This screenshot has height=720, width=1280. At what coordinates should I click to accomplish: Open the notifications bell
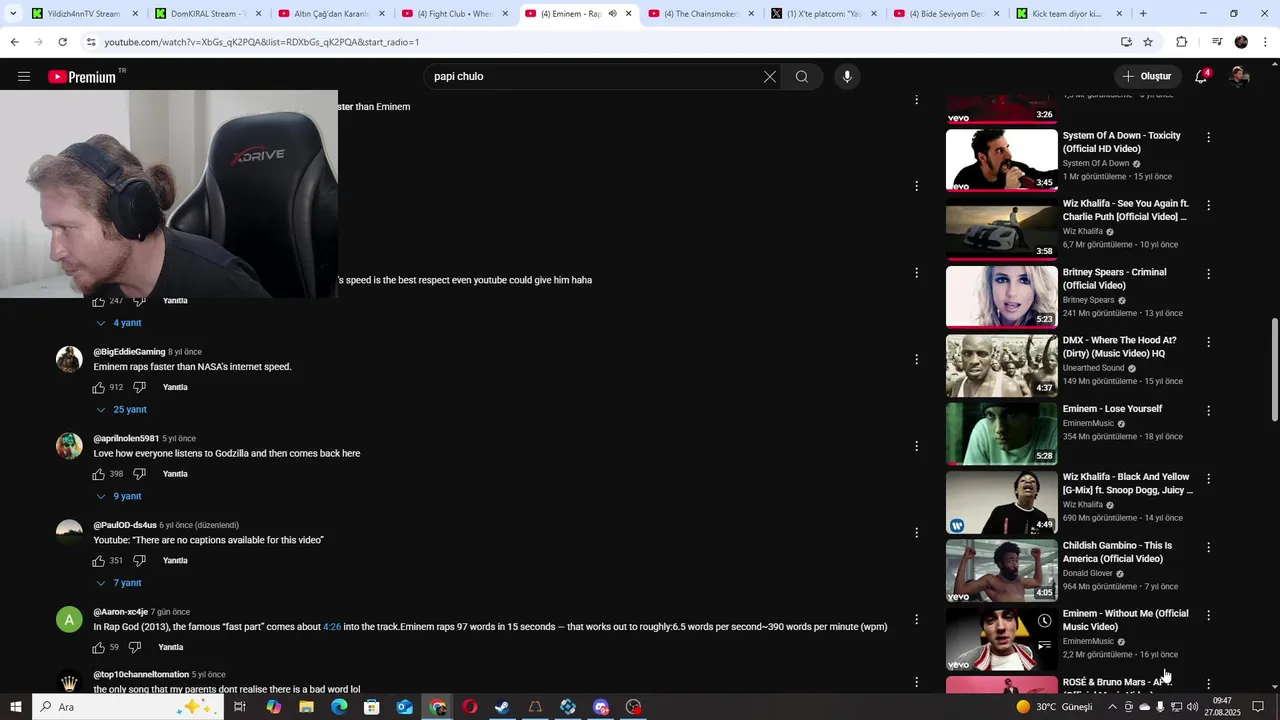1202,77
